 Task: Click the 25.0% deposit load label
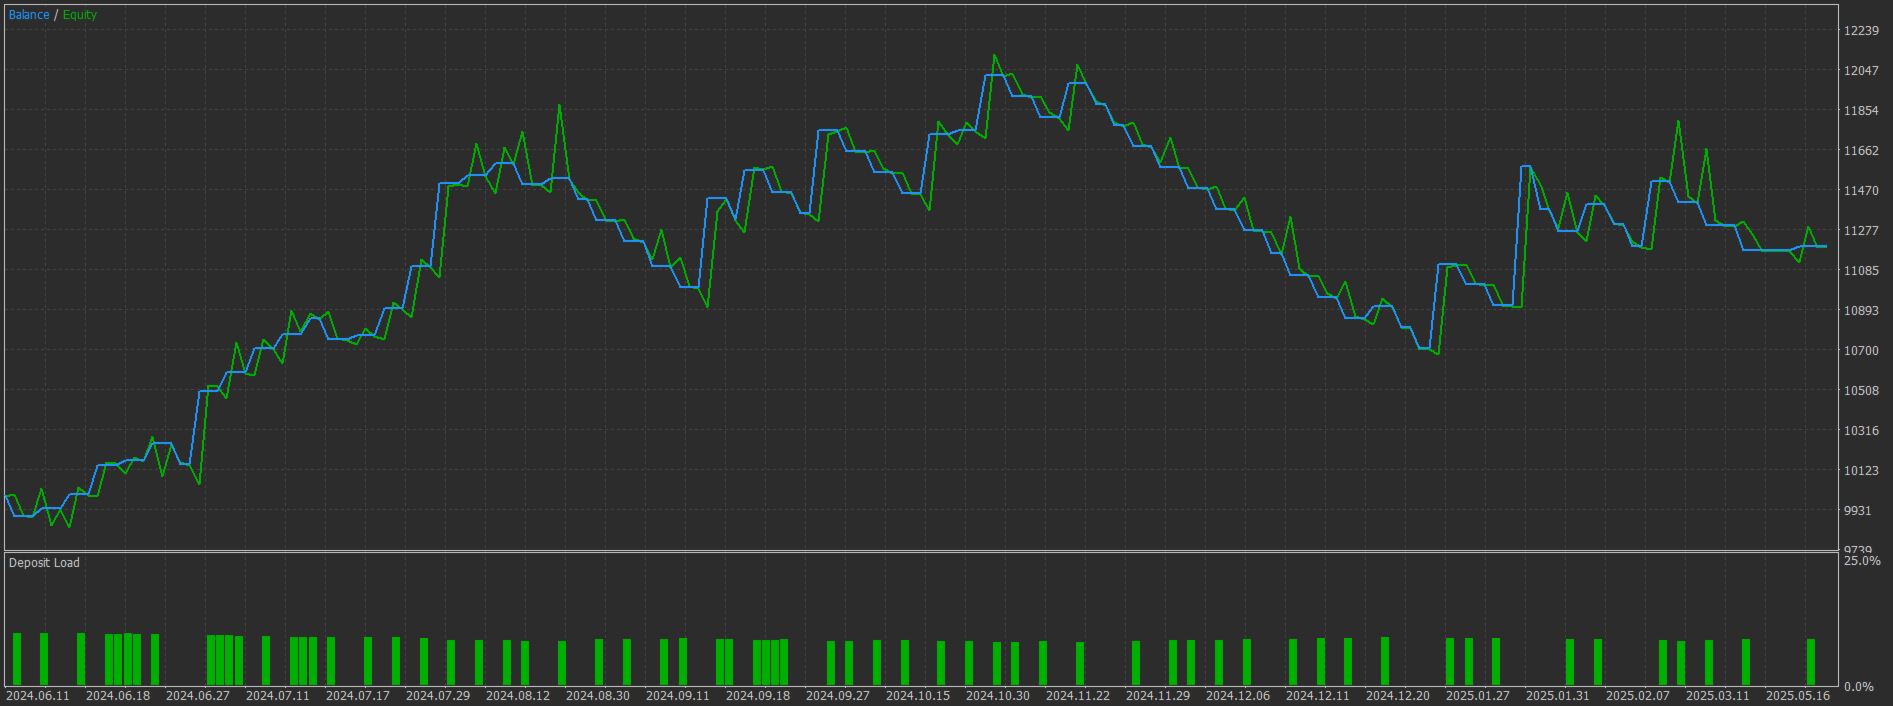1862,561
